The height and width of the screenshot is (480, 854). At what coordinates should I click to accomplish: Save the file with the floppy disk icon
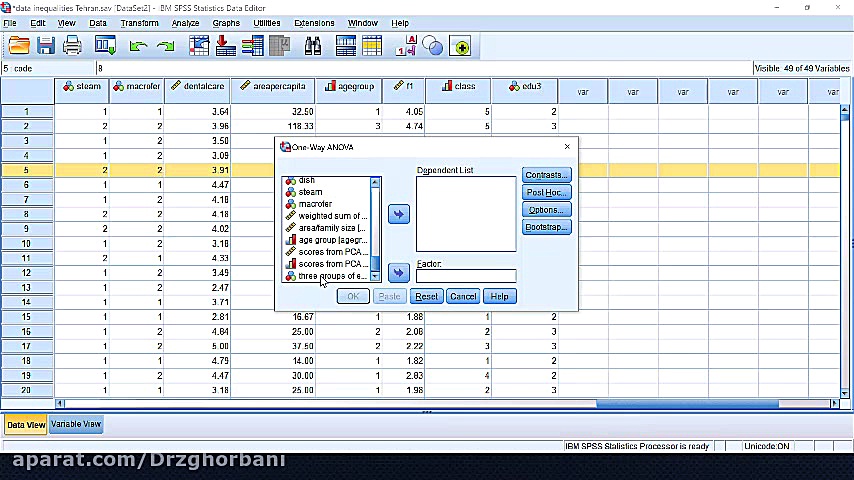point(46,46)
